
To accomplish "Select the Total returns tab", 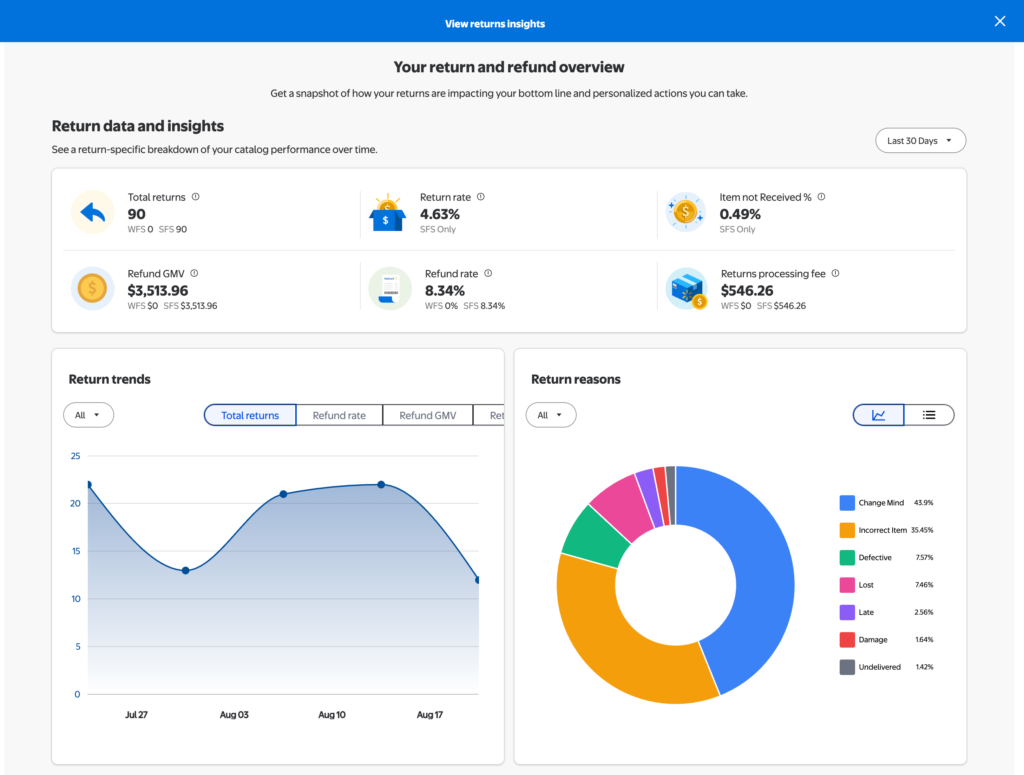I will click(x=249, y=415).
